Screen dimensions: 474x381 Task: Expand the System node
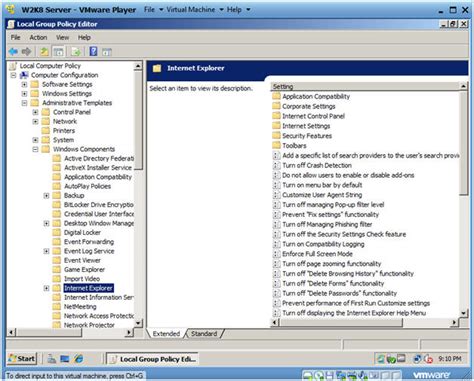click(x=35, y=140)
